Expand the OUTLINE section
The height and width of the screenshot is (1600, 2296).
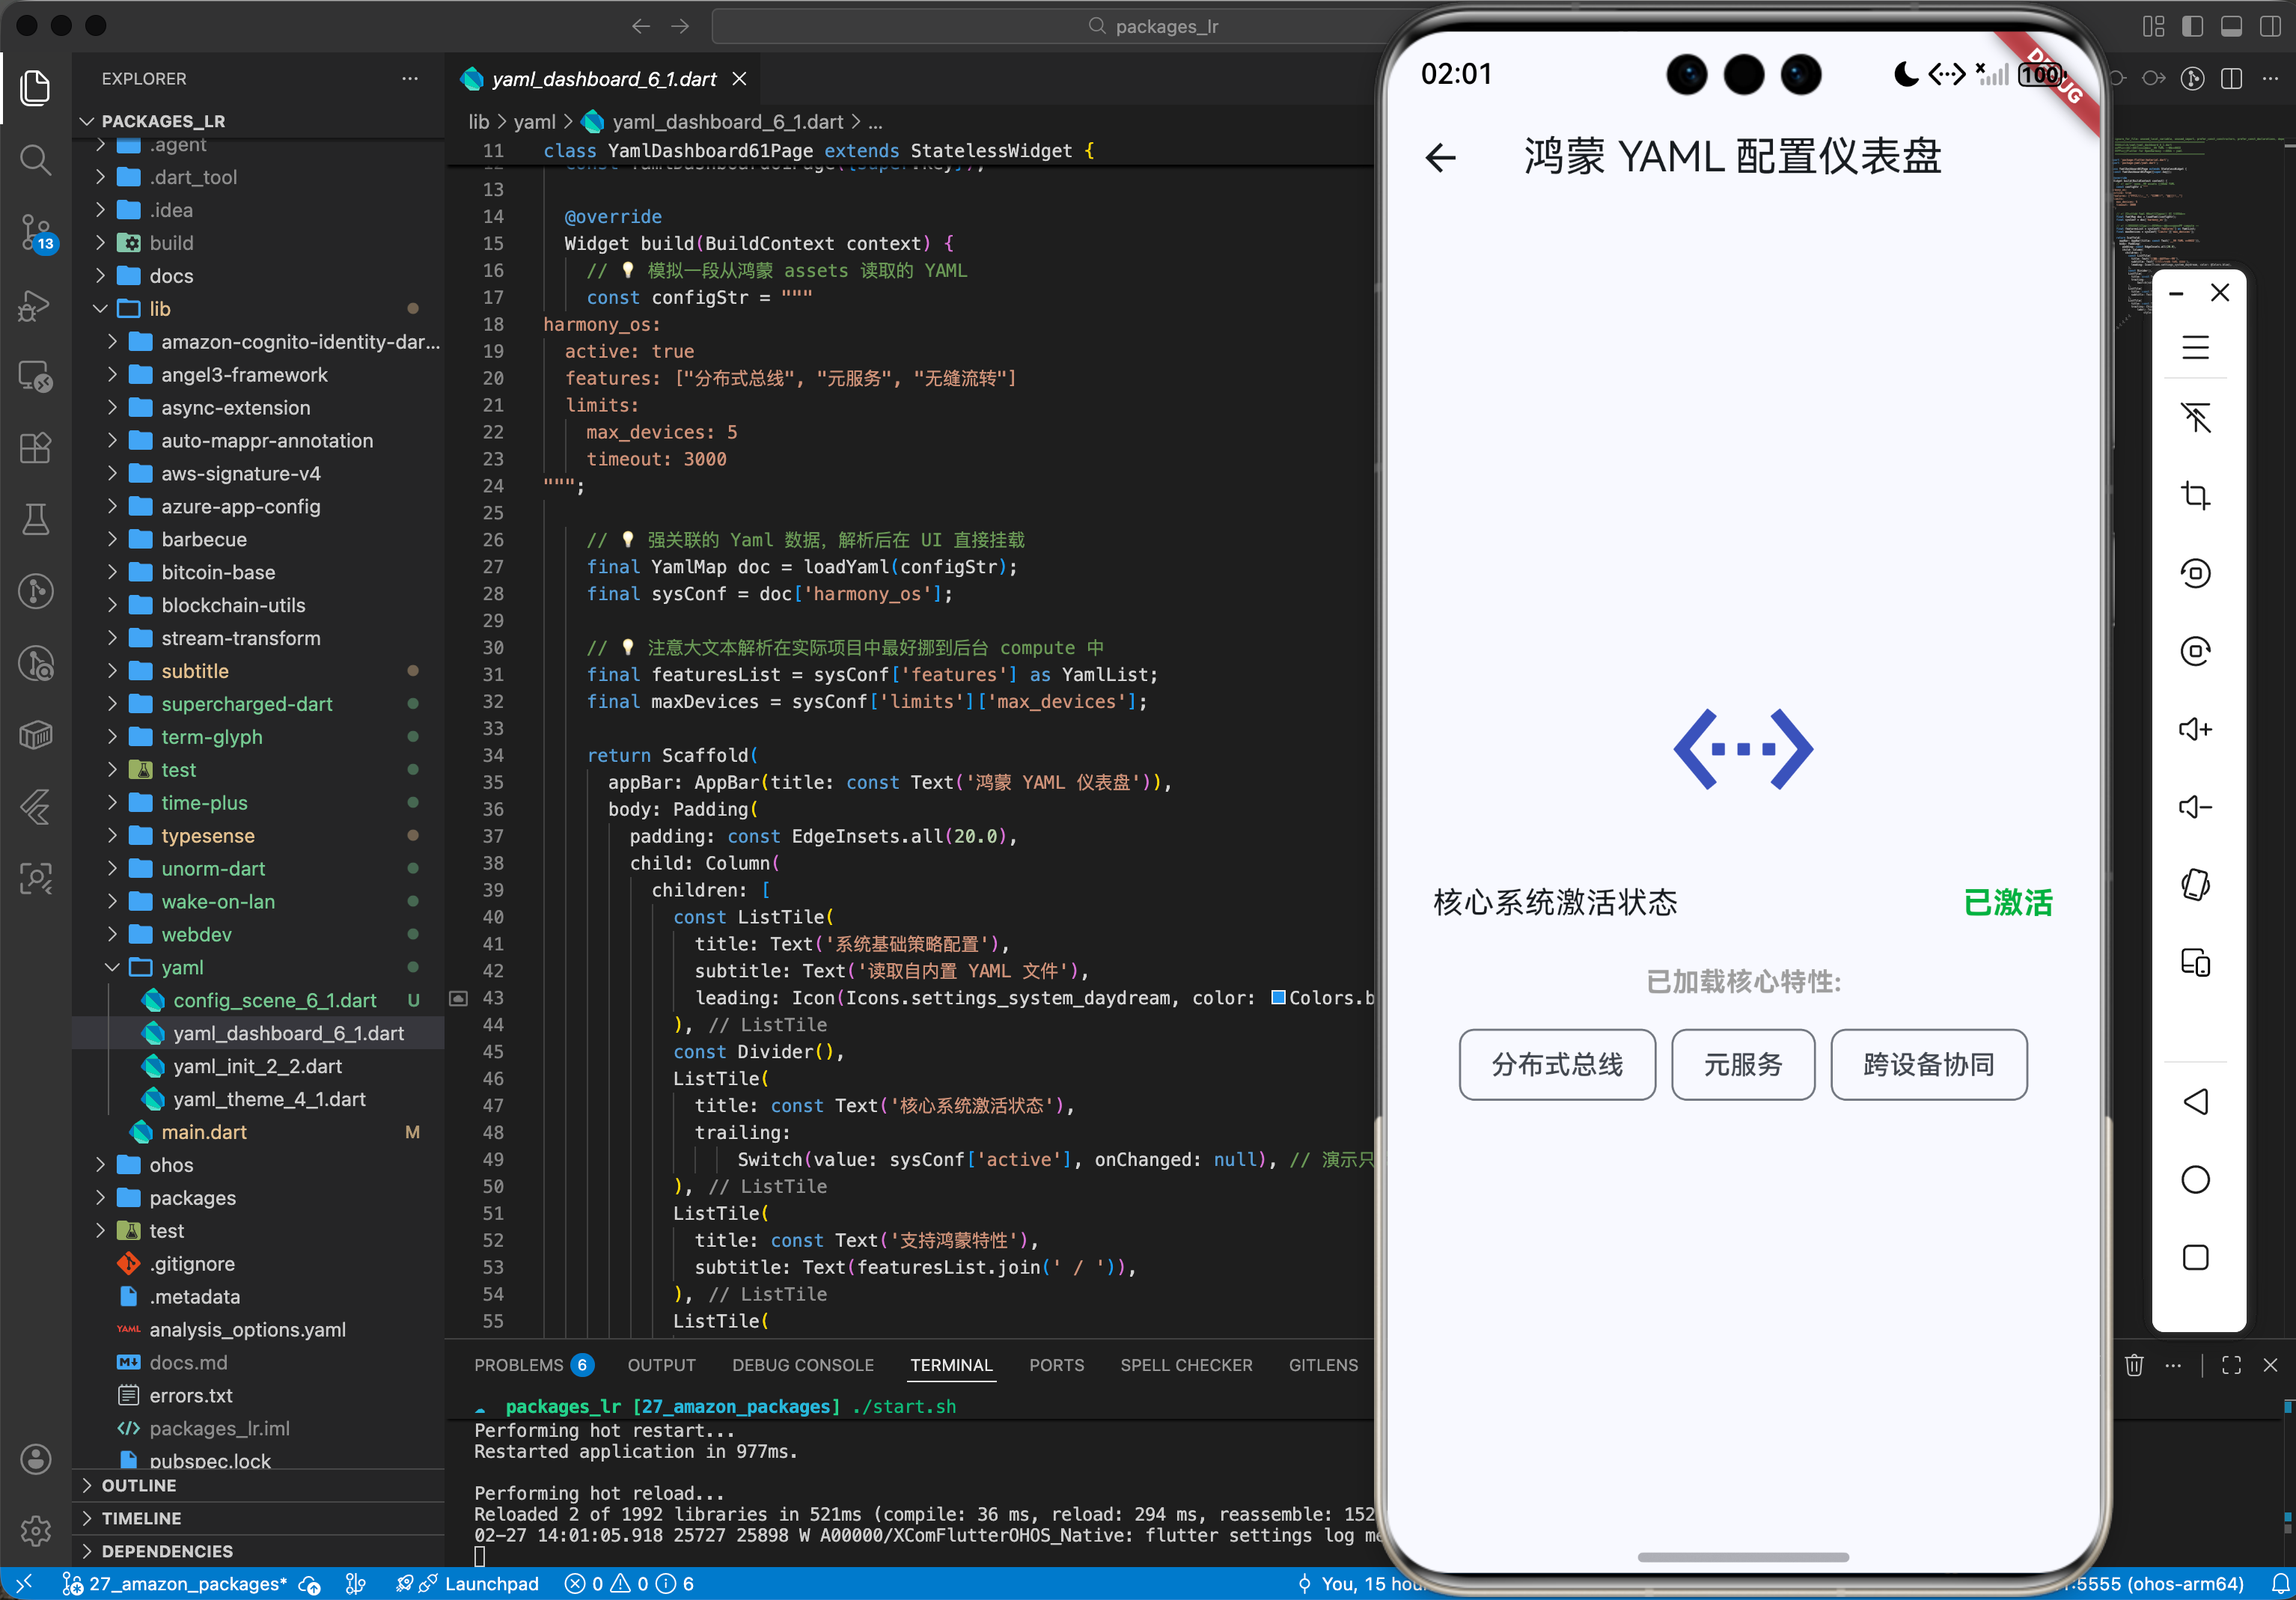pos(139,1486)
